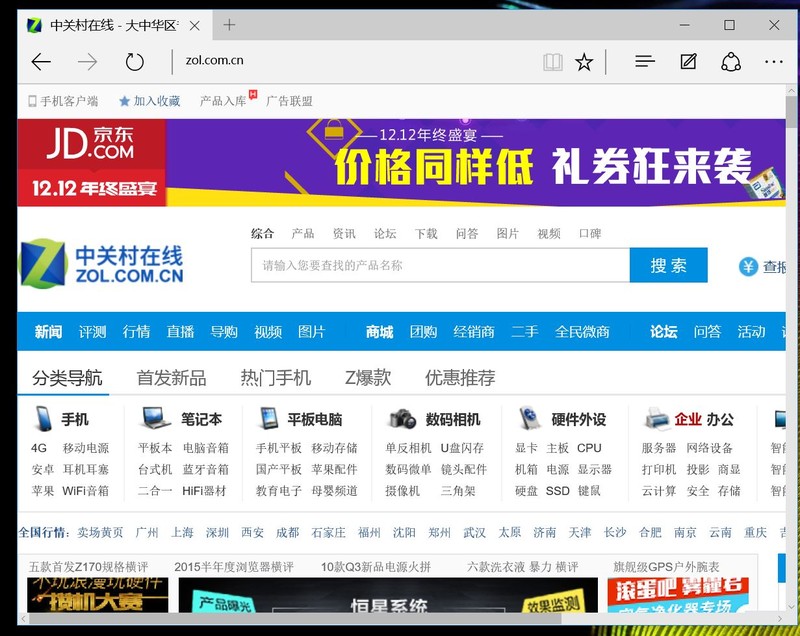Open the 恒星系统 article thumbnail
Viewport: 800px width, 636px height.
tap(388, 595)
